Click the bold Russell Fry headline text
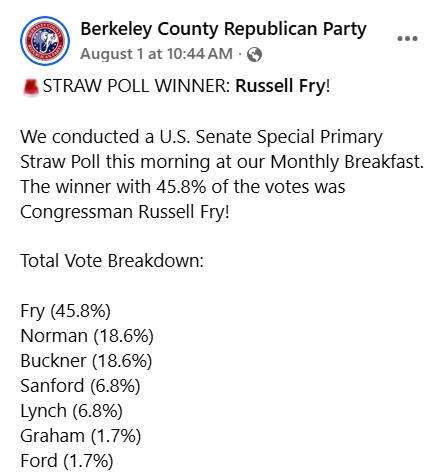The width and height of the screenshot is (432, 476). (280, 86)
